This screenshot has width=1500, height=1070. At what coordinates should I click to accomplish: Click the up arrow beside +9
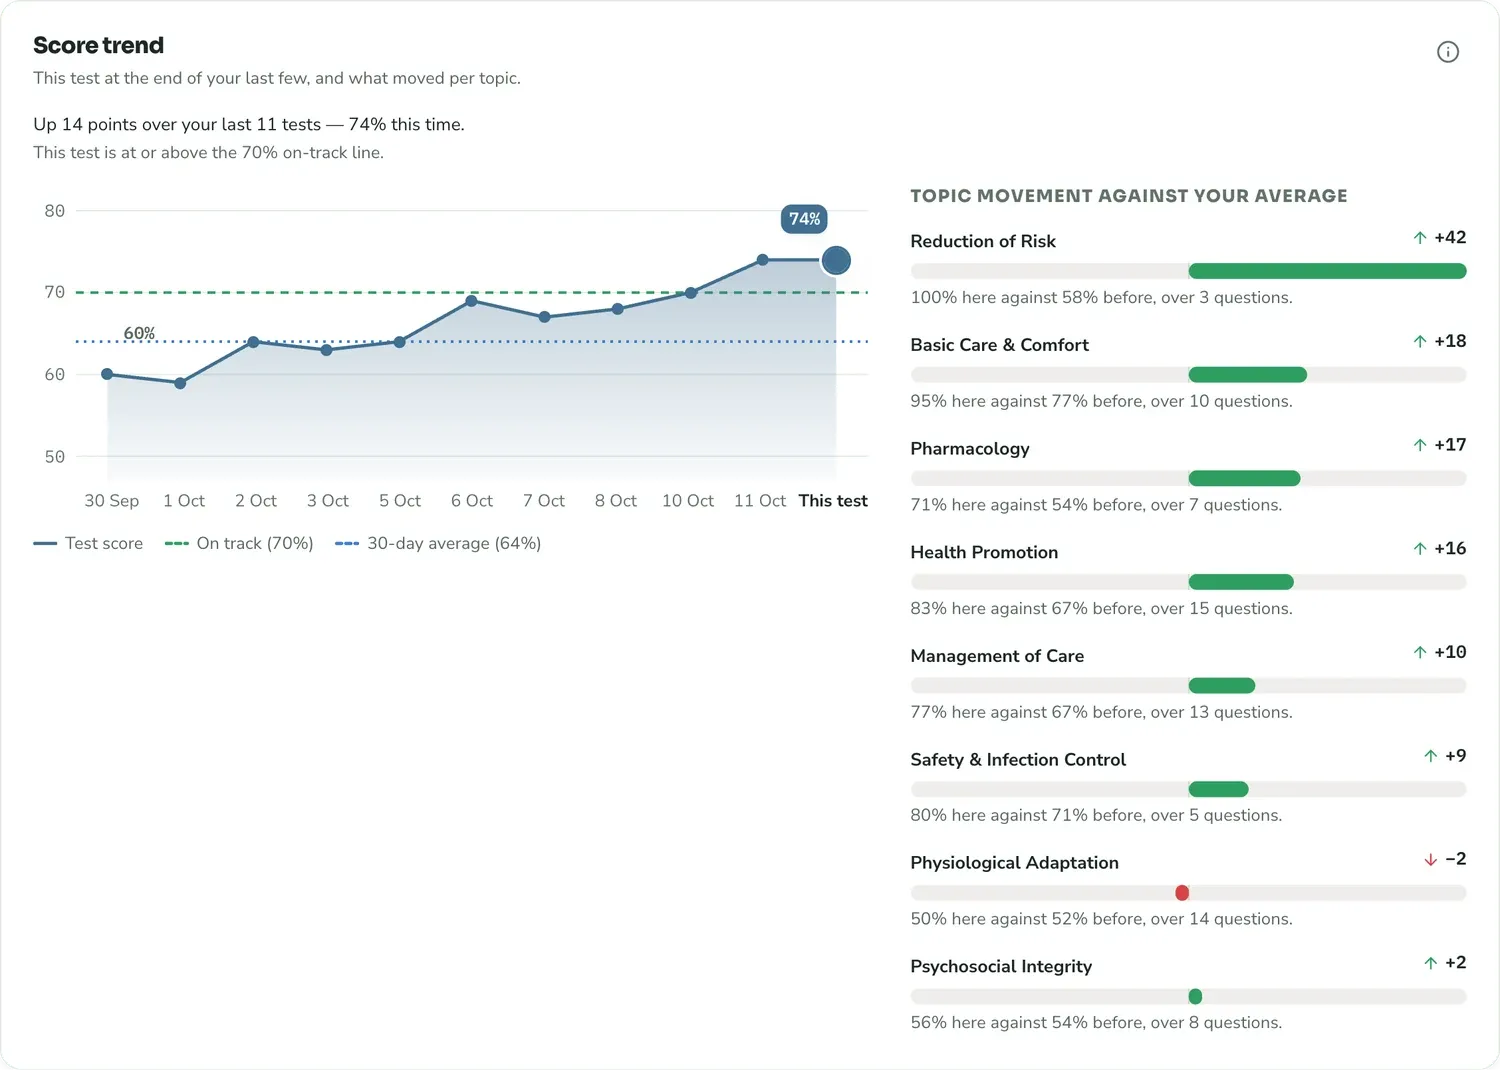pos(1431,756)
